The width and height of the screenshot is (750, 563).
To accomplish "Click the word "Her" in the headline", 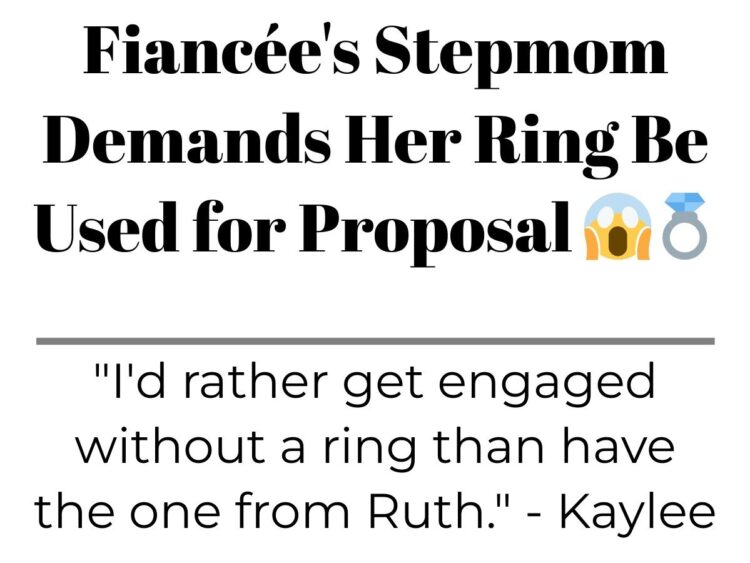I will 402,137.
